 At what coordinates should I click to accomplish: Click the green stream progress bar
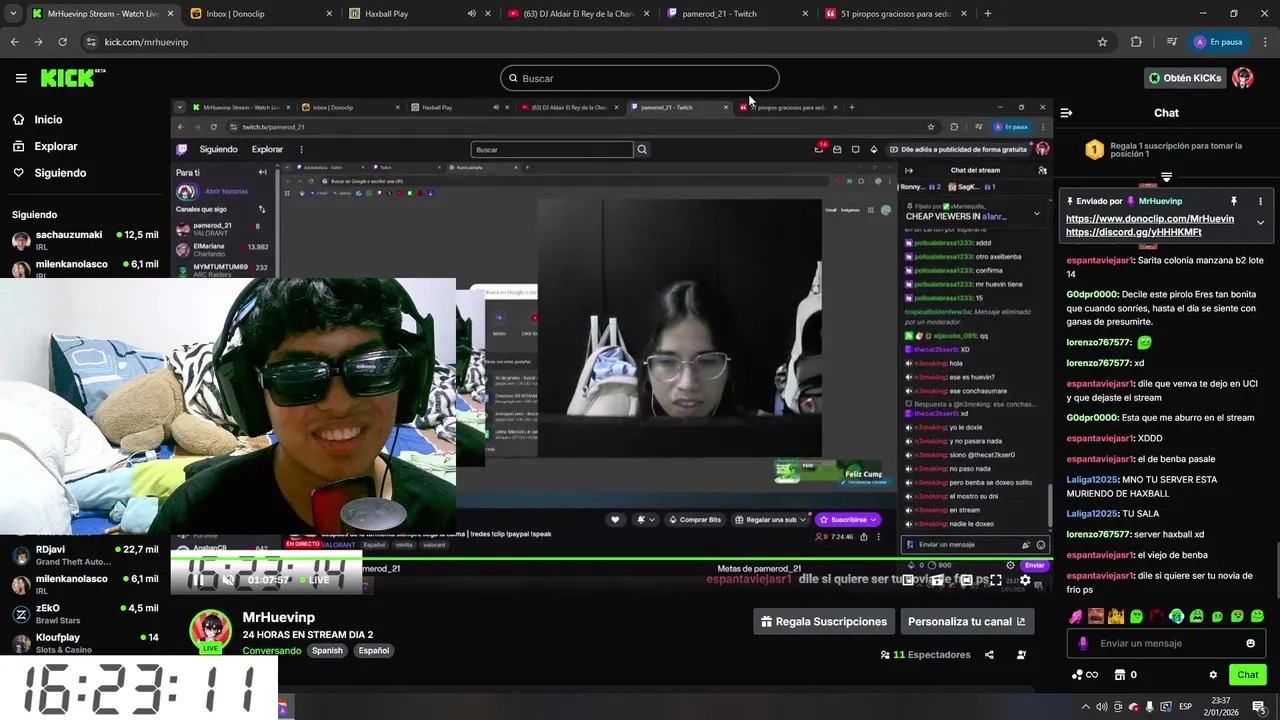coord(612,558)
